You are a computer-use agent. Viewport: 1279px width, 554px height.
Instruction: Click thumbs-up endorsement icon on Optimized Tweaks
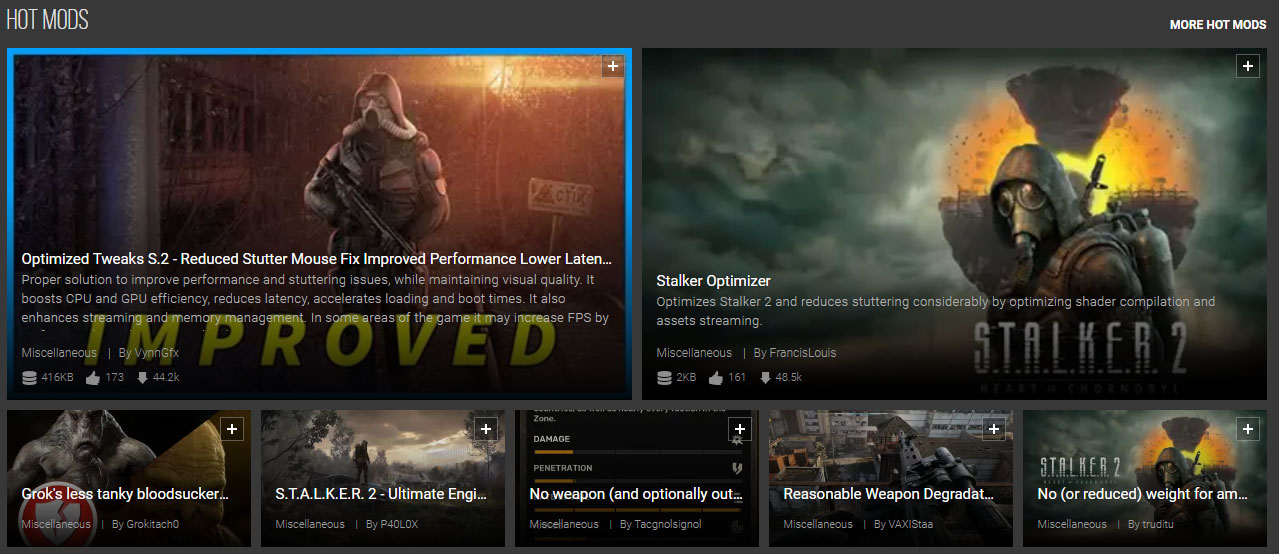point(93,378)
